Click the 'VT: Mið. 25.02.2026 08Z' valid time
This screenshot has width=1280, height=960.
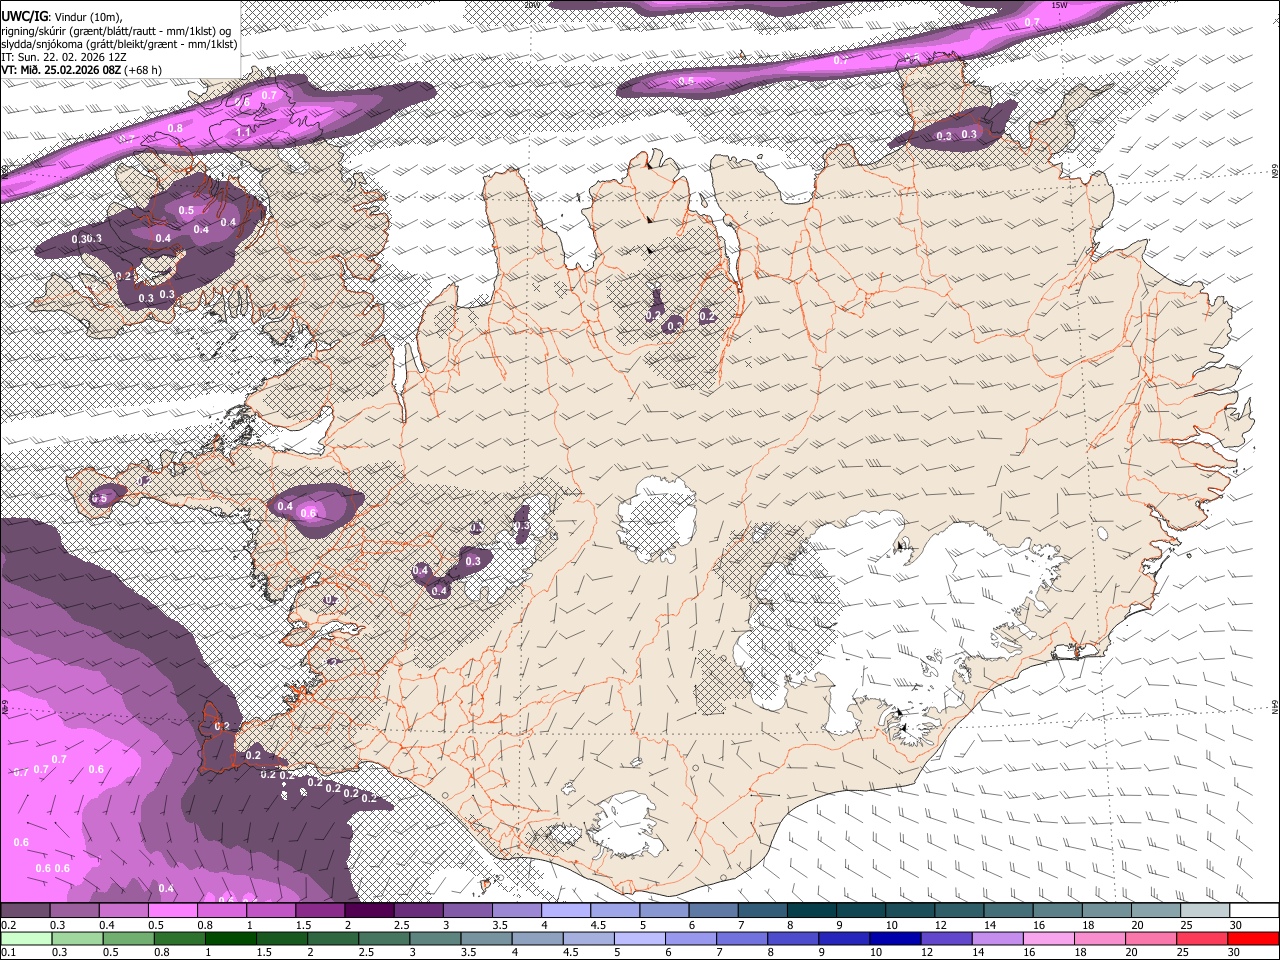[x=61, y=70]
